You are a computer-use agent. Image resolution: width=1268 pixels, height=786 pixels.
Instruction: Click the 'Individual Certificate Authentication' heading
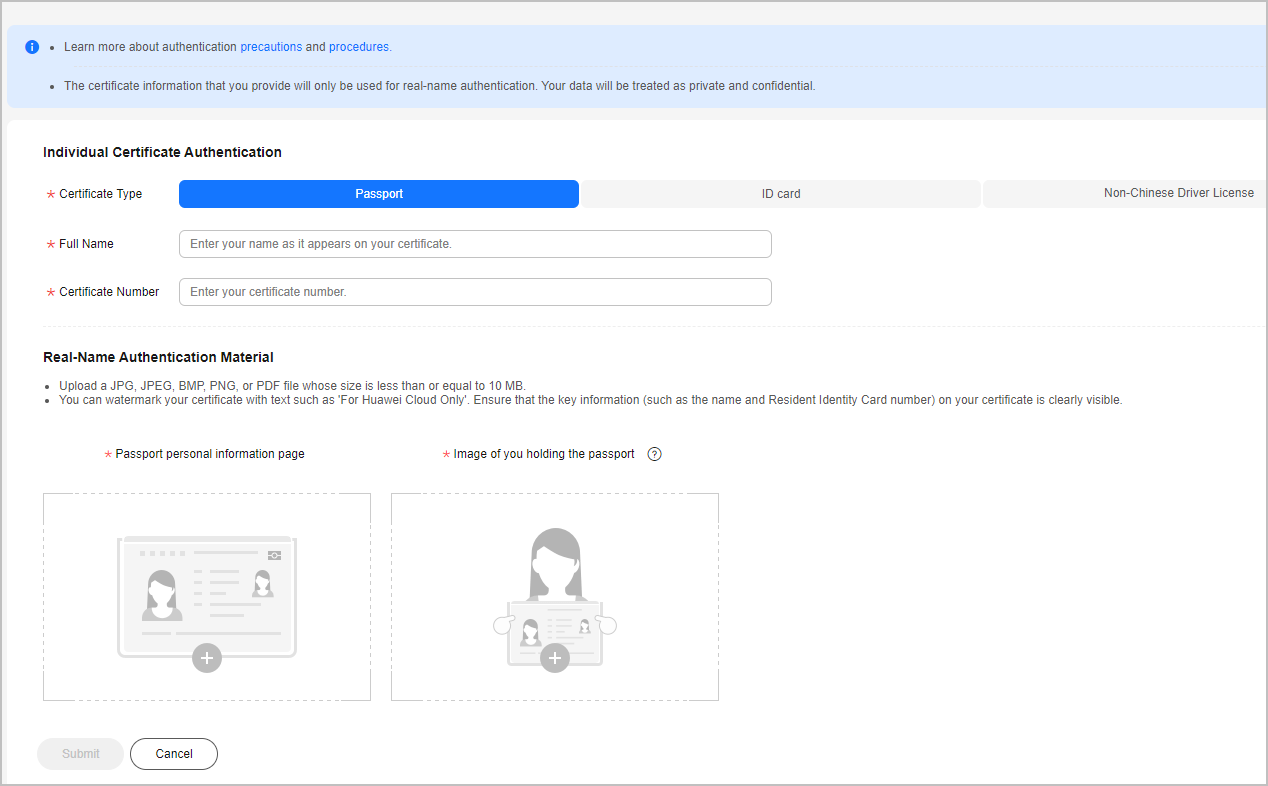pyautogui.click(x=162, y=153)
